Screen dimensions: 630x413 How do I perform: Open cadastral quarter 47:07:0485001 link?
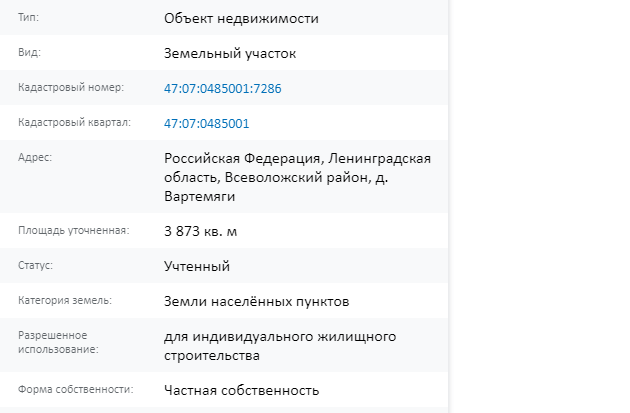207,123
